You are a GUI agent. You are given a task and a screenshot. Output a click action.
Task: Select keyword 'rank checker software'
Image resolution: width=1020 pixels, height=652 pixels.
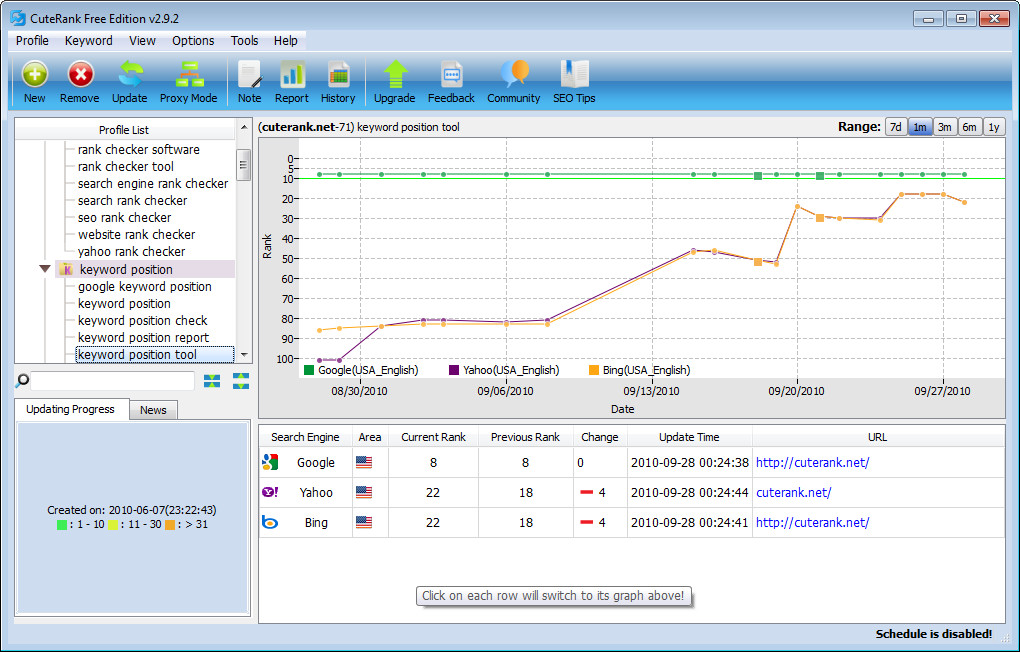click(139, 150)
